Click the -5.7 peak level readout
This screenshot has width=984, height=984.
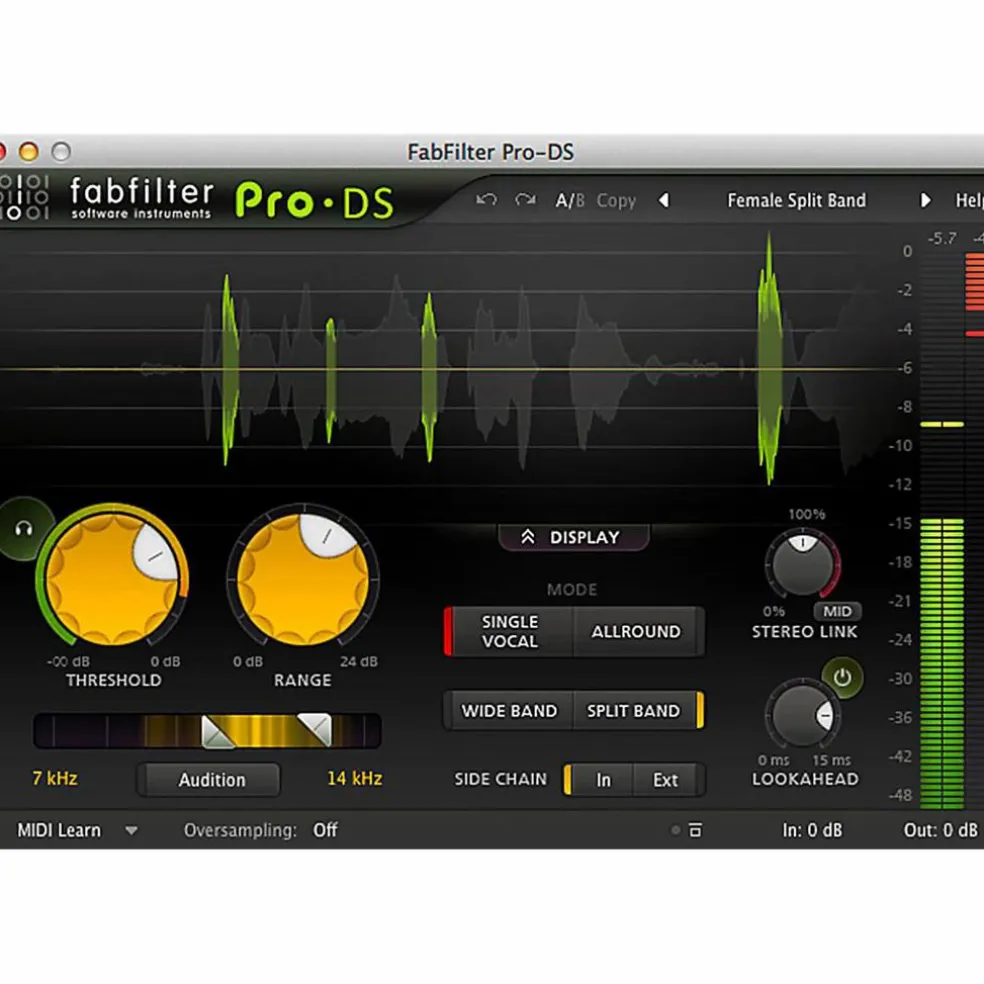coord(943,238)
